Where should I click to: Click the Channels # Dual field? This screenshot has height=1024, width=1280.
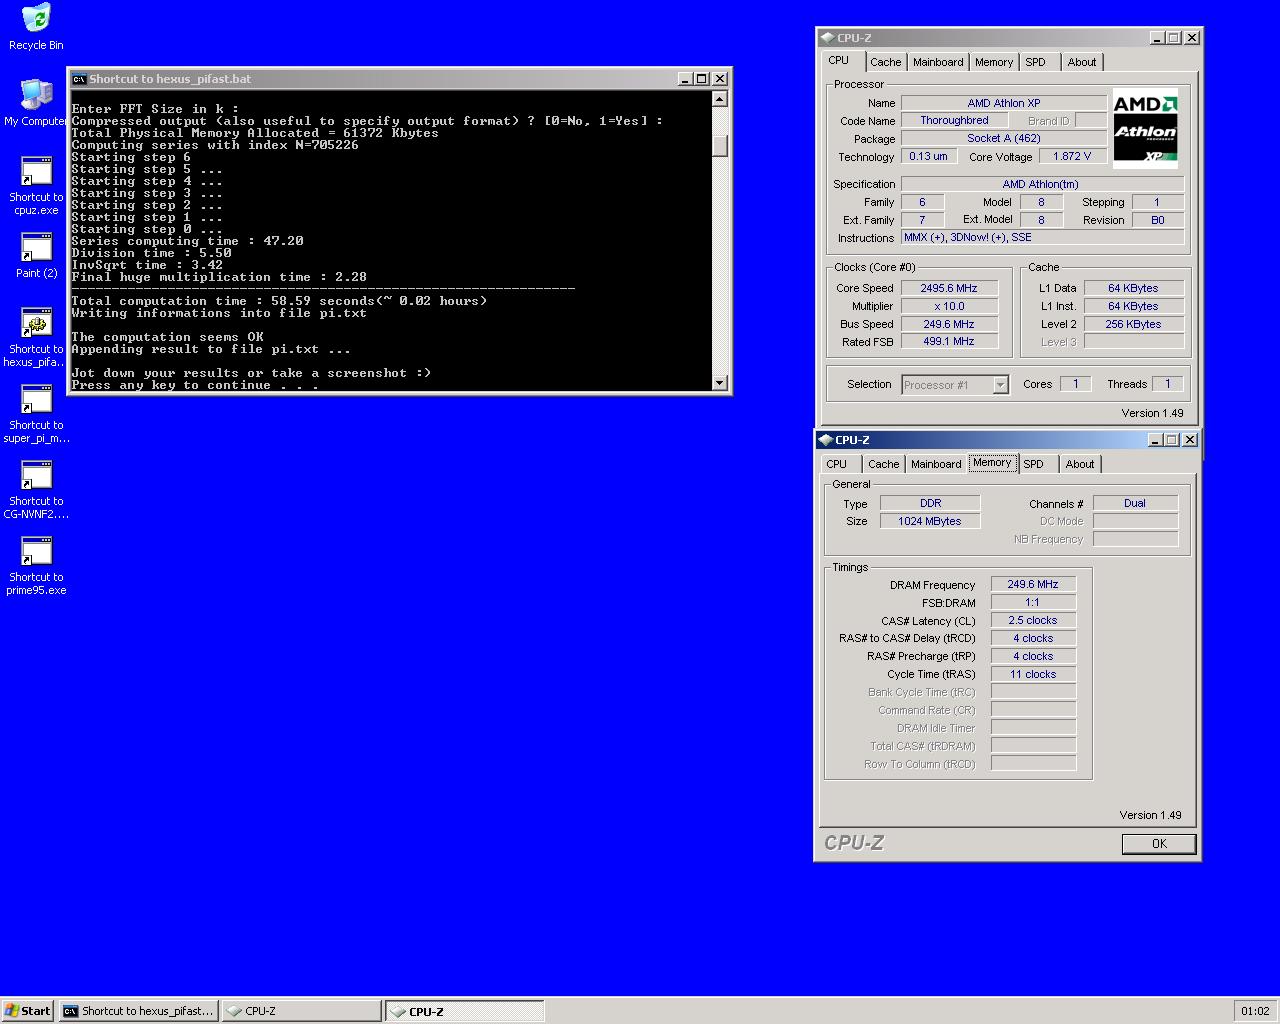pyautogui.click(x=1135, y=503)
